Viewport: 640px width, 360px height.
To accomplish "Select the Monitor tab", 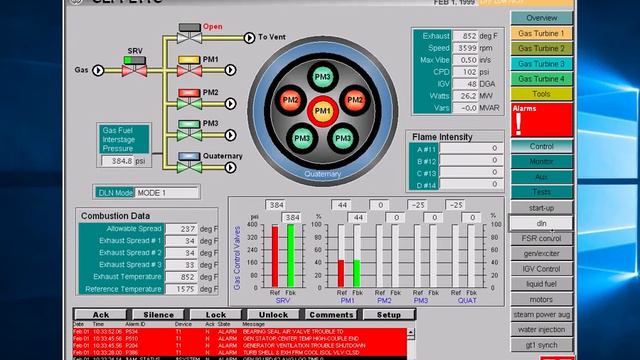I will pos(542,161).
